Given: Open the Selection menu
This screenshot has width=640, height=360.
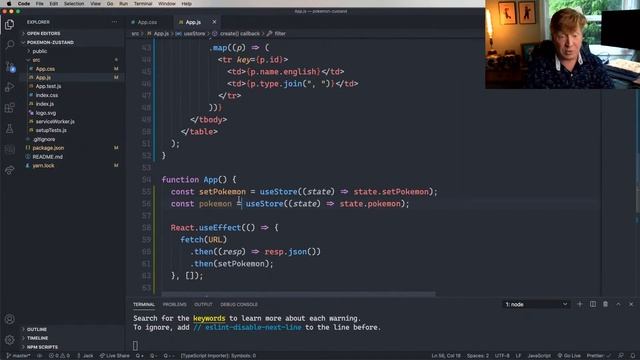Looking at the screenshot, I should pyautogui.click(x=74, y=4).
